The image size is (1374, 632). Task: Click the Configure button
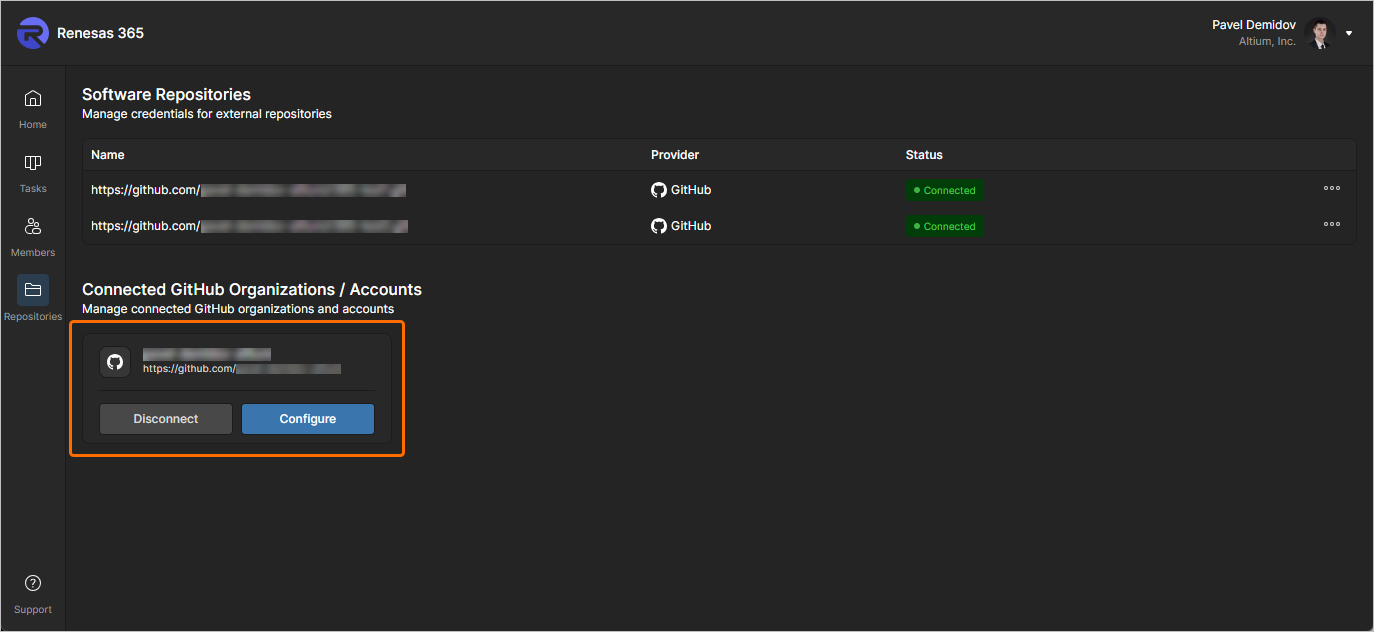pyautogui.click(x=308, y=419)
